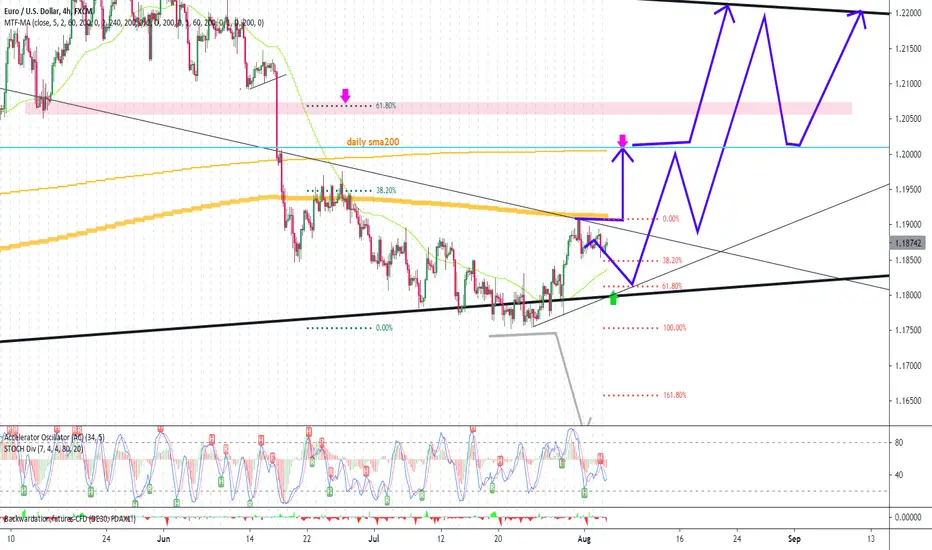This screenshot has width=932, height=550.
Task: Select the red 0.00% Fibonacci level label
Action: [670, 219]
